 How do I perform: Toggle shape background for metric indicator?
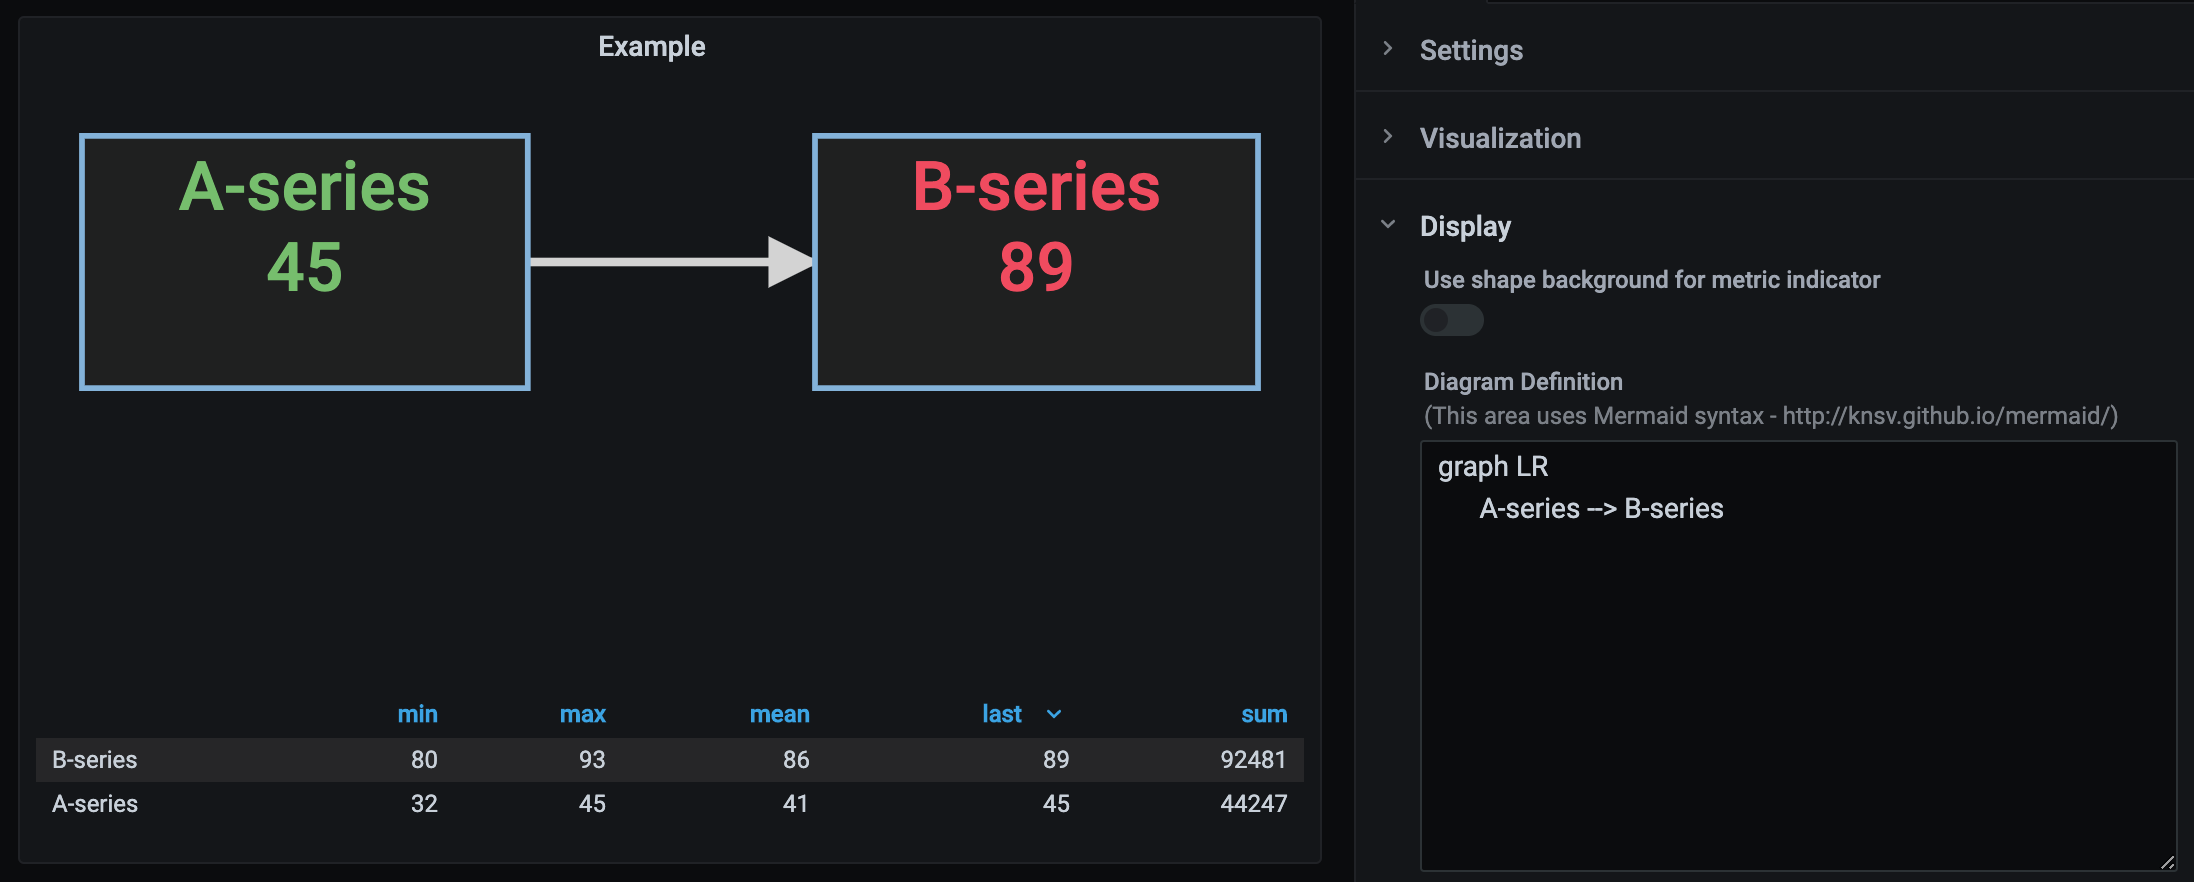pyautogui.click(x=1451, y=320)
